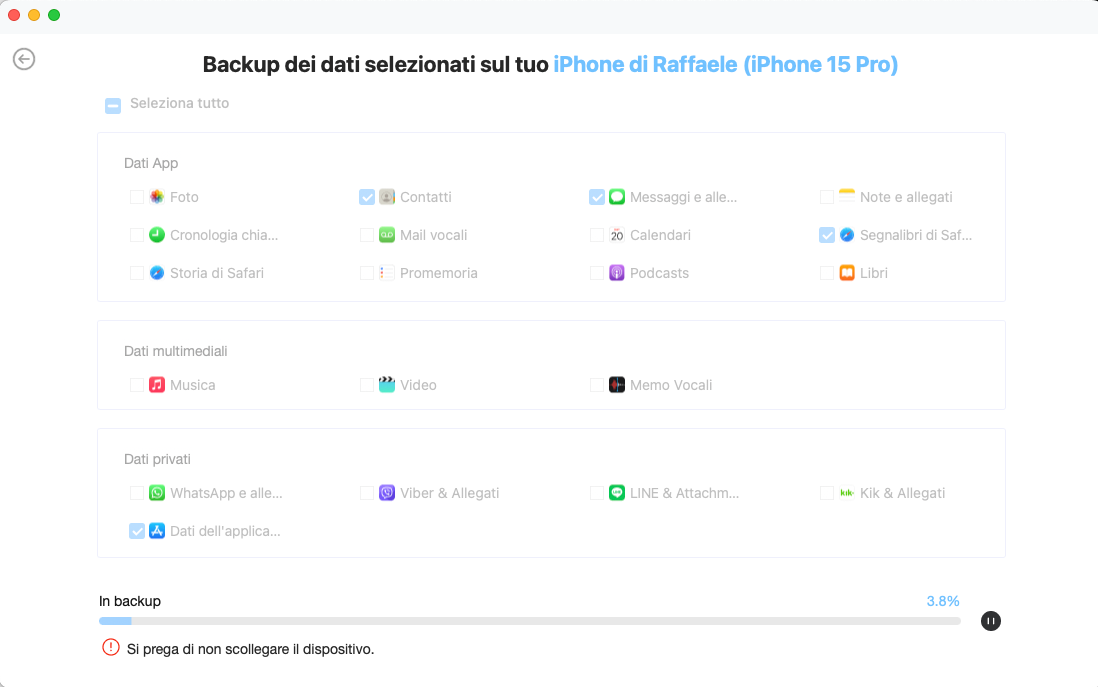Enable backup for Note e allegati
1098x687 pixels.
[826, 197]
